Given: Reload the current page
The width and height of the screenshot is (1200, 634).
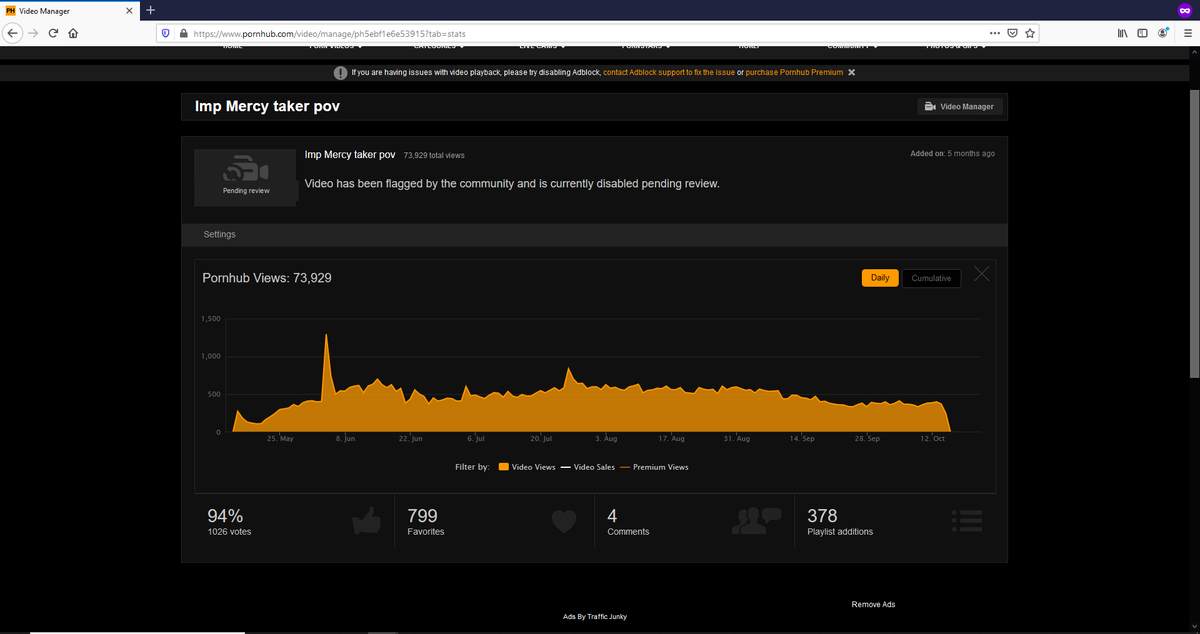Looking at the screenshot, I should [53, 33].
